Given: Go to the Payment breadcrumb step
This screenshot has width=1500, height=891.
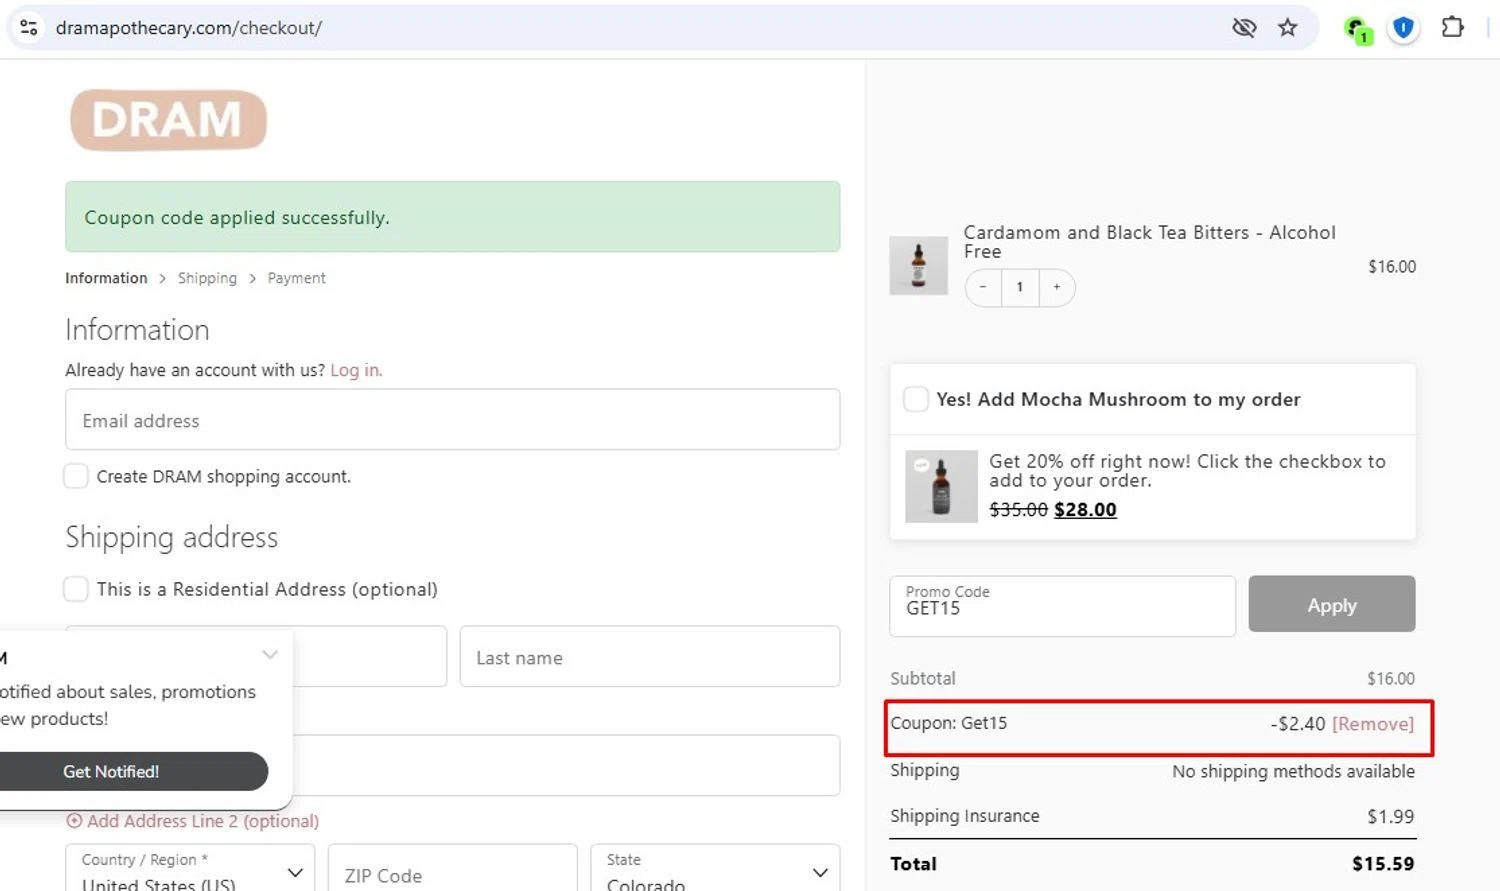Looking at the screenshot, I should (296, 278).
